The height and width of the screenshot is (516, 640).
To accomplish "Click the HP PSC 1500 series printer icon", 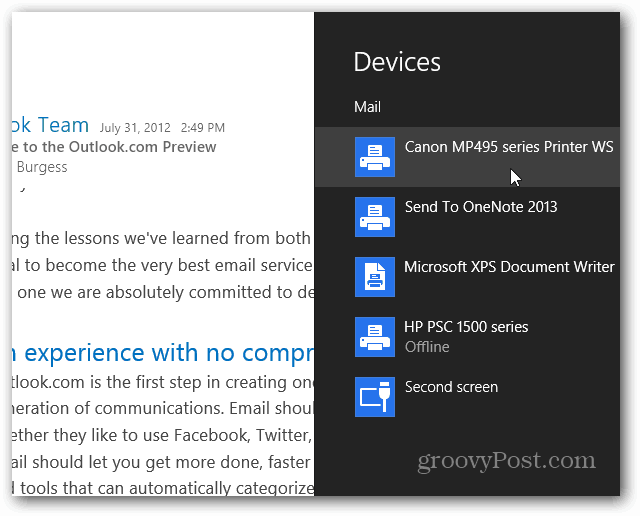I will [375, 337].
